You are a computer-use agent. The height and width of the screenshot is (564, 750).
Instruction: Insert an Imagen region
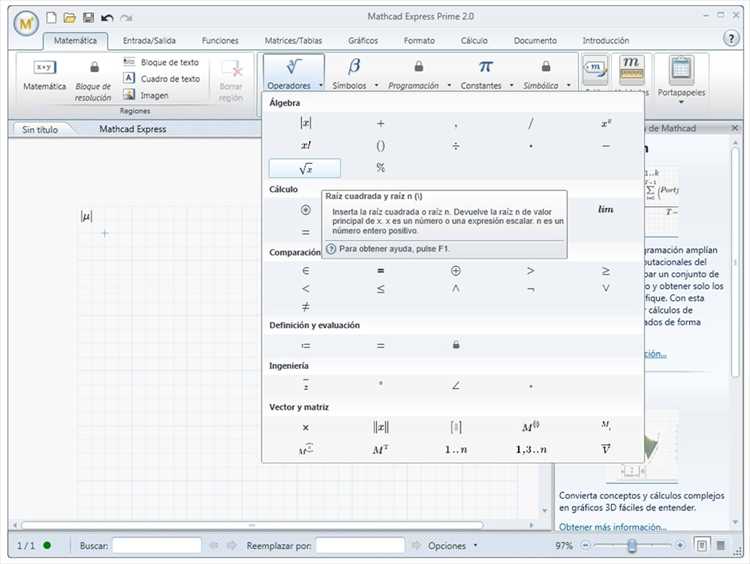click(x=146, y=95)
